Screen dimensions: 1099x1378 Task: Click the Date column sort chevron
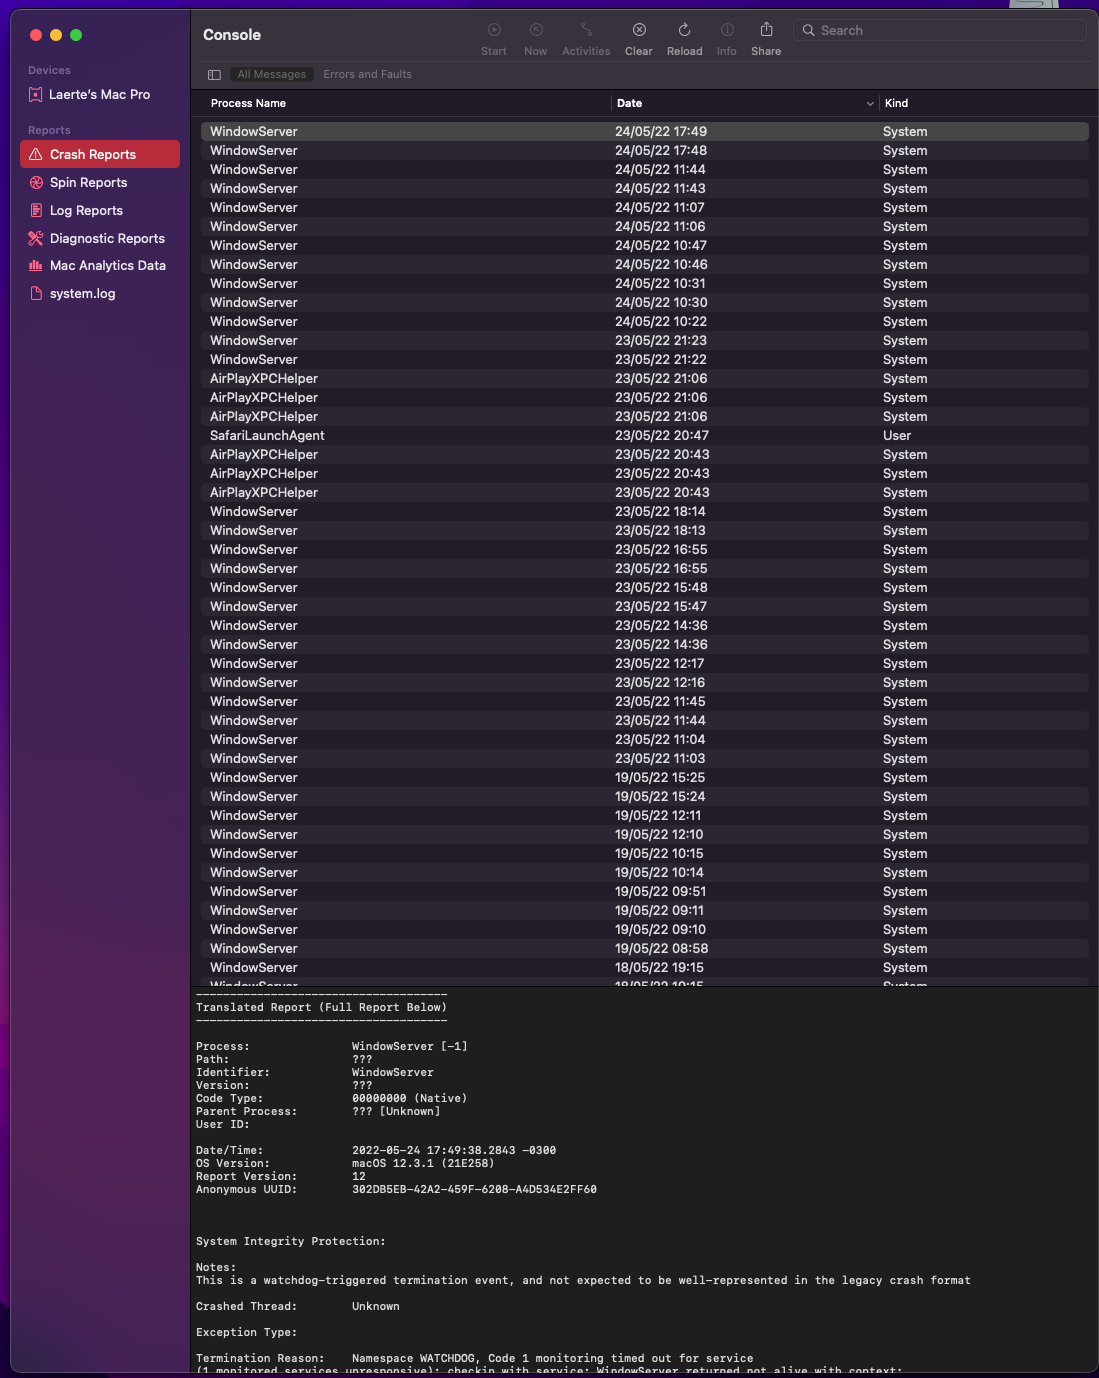click(870, 104)
